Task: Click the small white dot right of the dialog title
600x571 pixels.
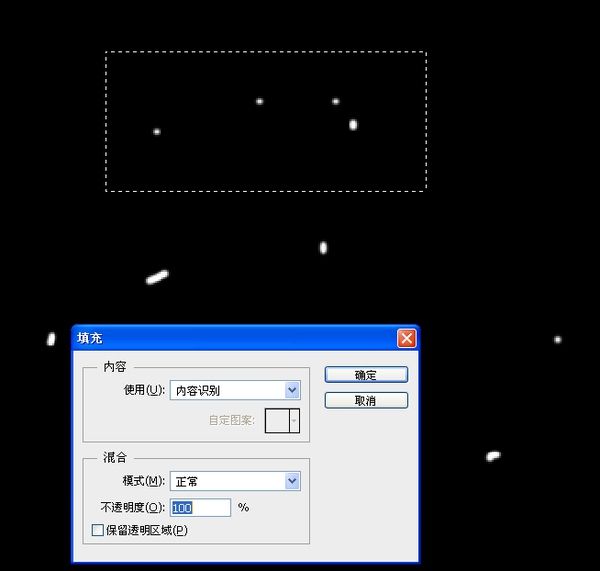Action: 558,340
